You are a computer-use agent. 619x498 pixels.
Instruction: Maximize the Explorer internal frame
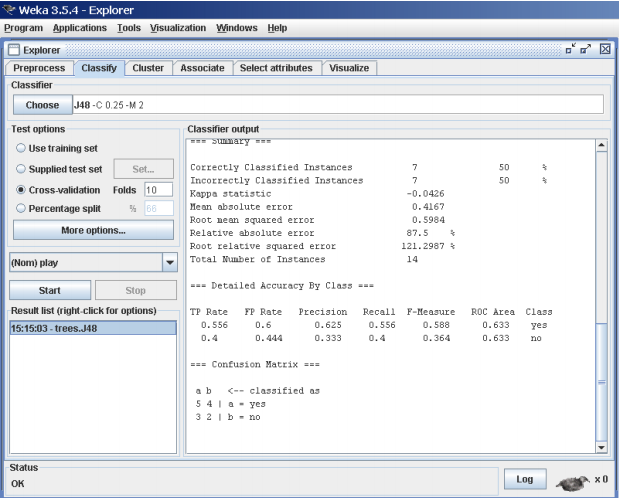(x=585, y=49)
